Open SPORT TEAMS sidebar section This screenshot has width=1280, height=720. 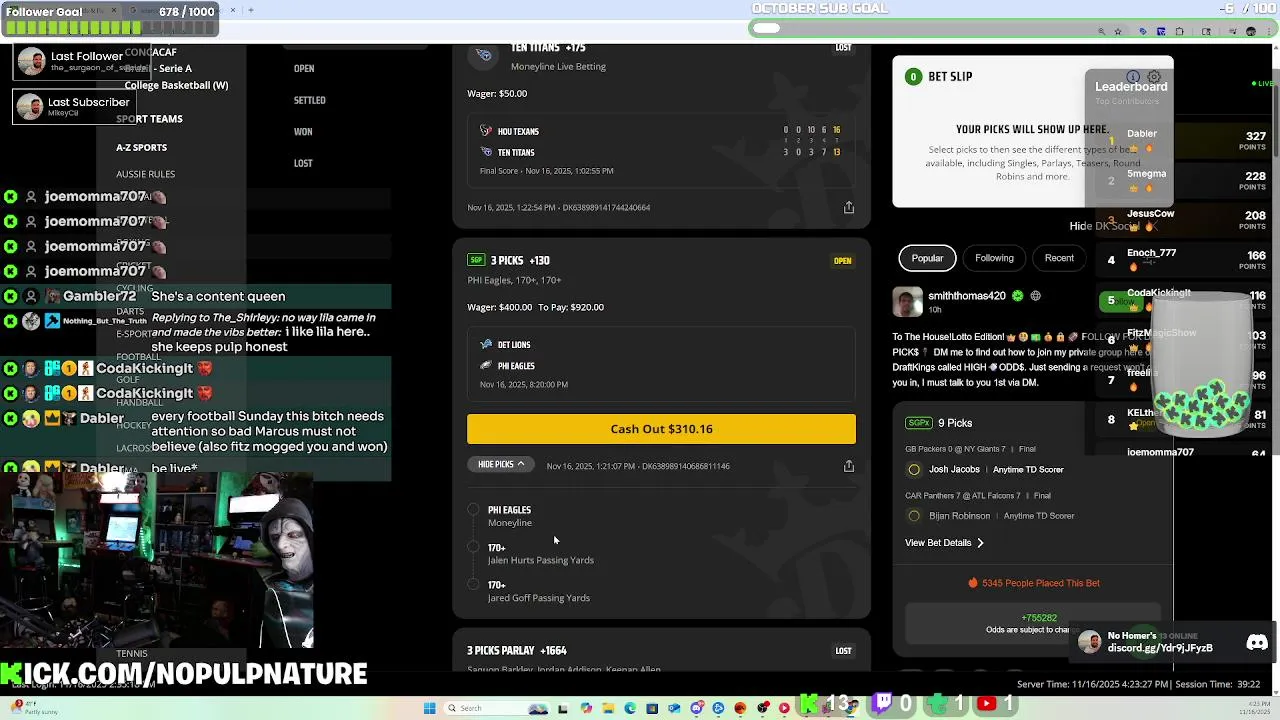tap(149, 119)
